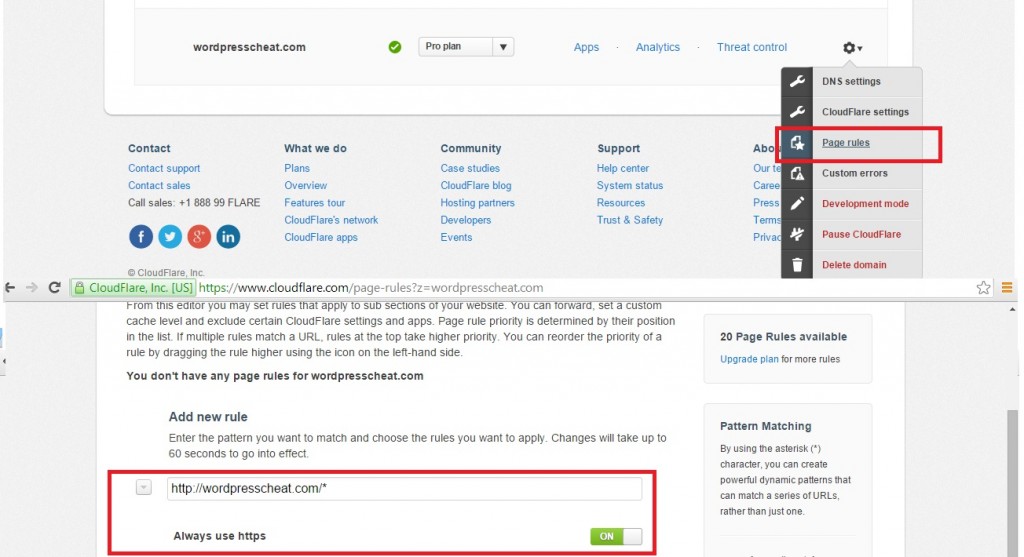Open the Events link
Screen dimensions: 1024x557
point(456,238)
